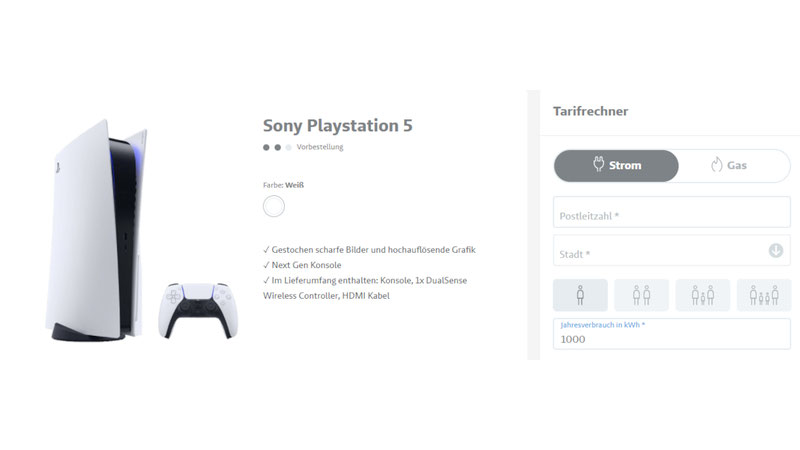Click the Sony Playstation 5 title
This screenshot has width=800, height=450.
338,126
